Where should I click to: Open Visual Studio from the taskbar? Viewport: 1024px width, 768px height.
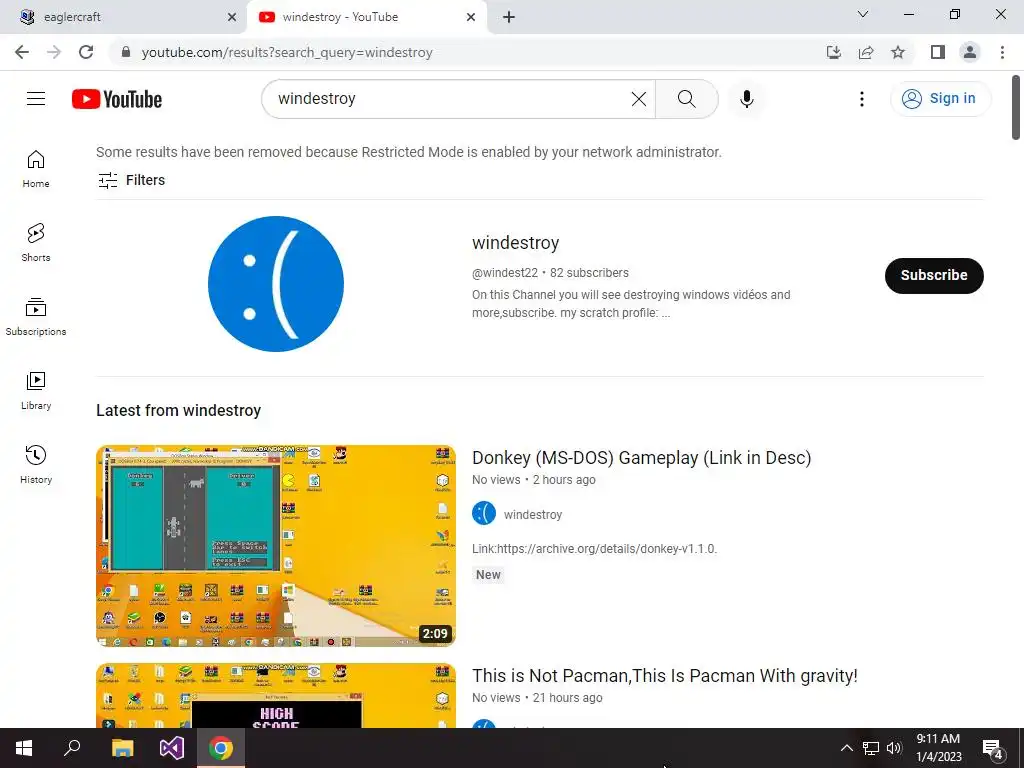172,748
